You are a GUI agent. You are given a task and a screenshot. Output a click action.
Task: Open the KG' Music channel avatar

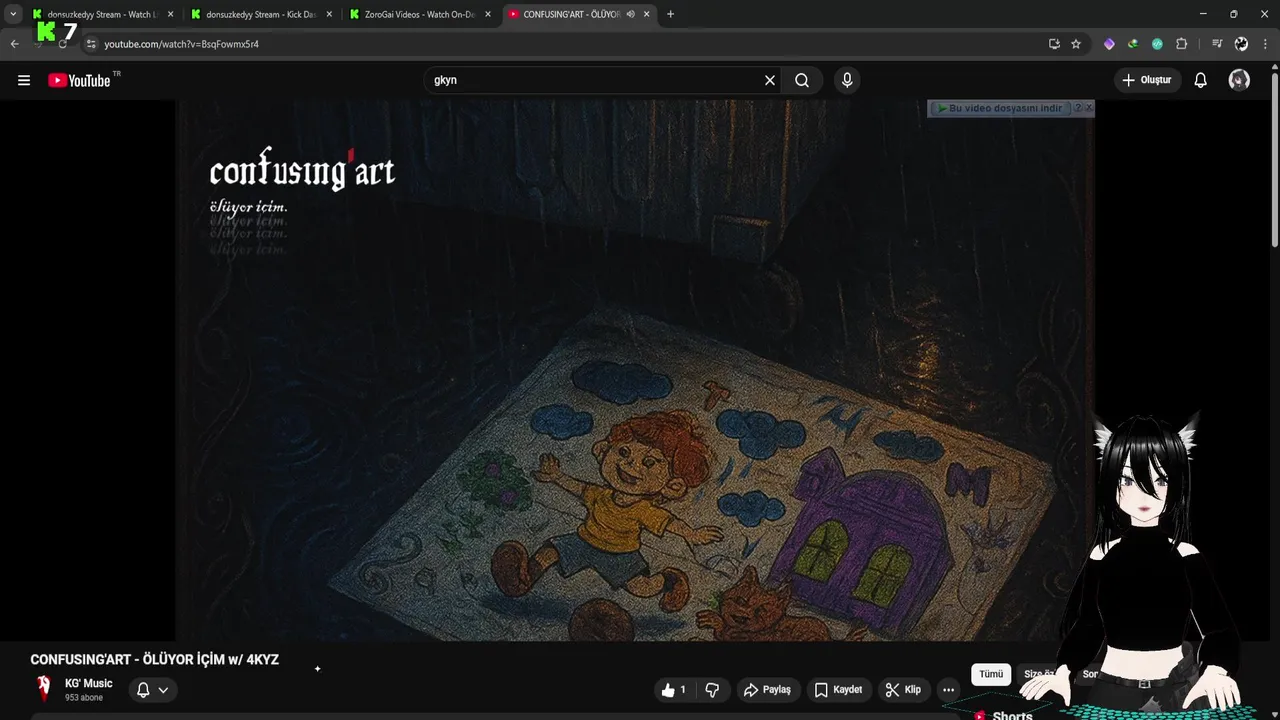tap(43, 688)
